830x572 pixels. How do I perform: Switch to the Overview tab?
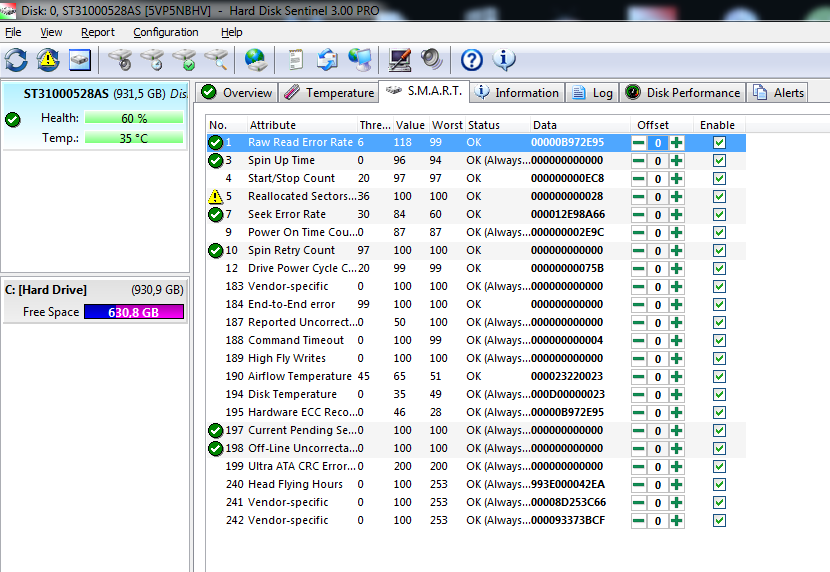tap(237, 93)
